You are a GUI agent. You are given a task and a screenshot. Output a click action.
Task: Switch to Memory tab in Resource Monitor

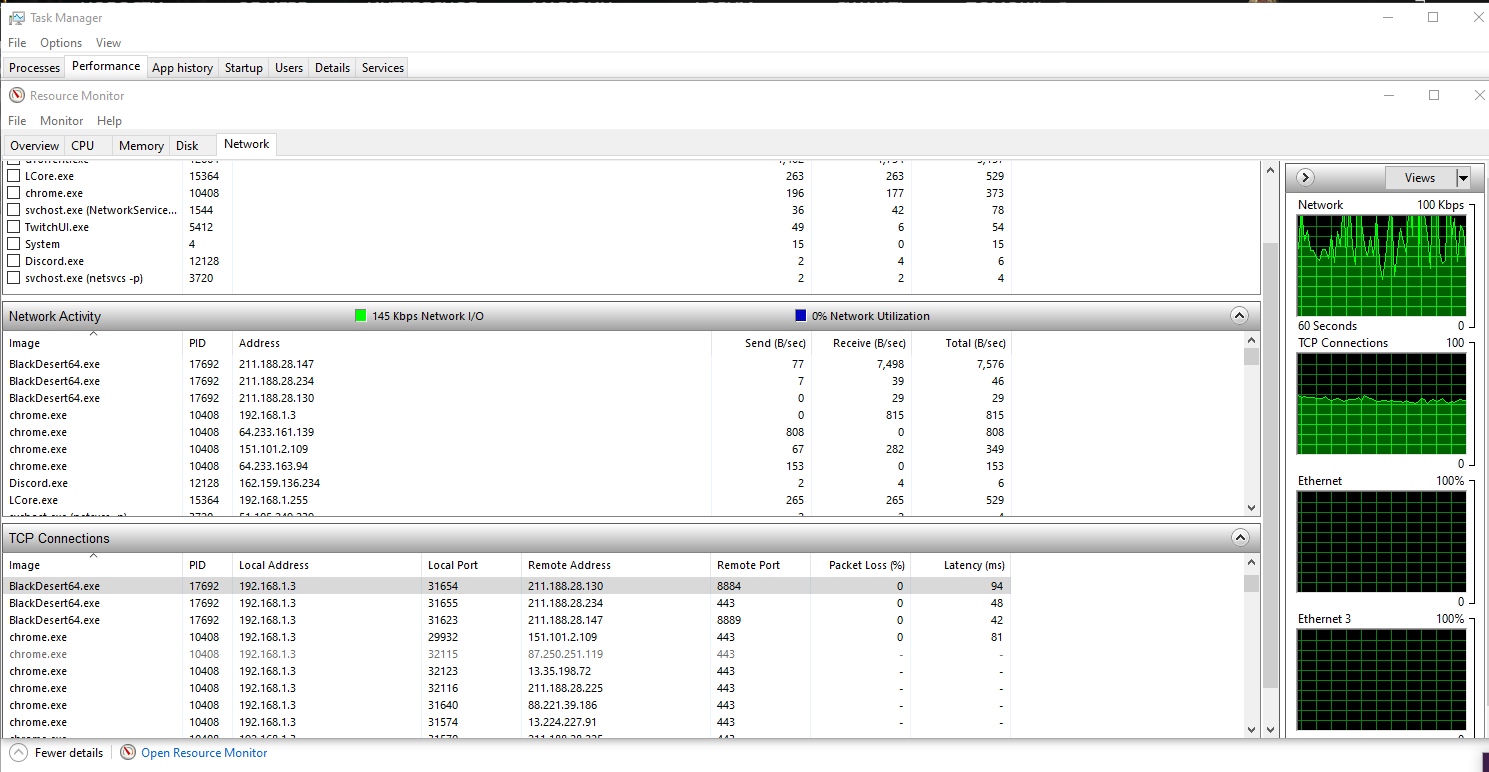pyautogui.click(x=141, y=146)
